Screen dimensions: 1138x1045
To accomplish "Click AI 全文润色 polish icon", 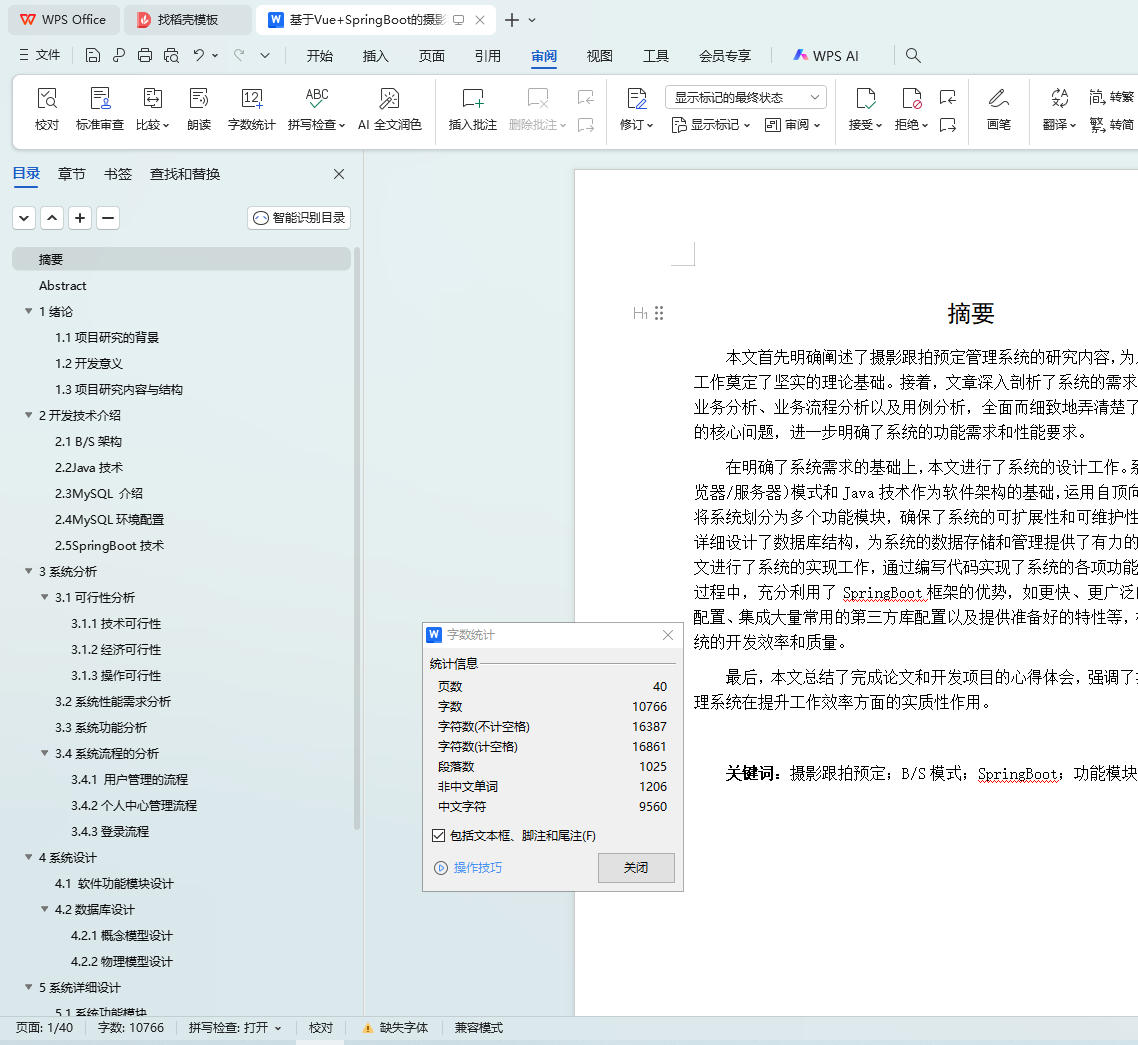I will [x=390, y=109].
